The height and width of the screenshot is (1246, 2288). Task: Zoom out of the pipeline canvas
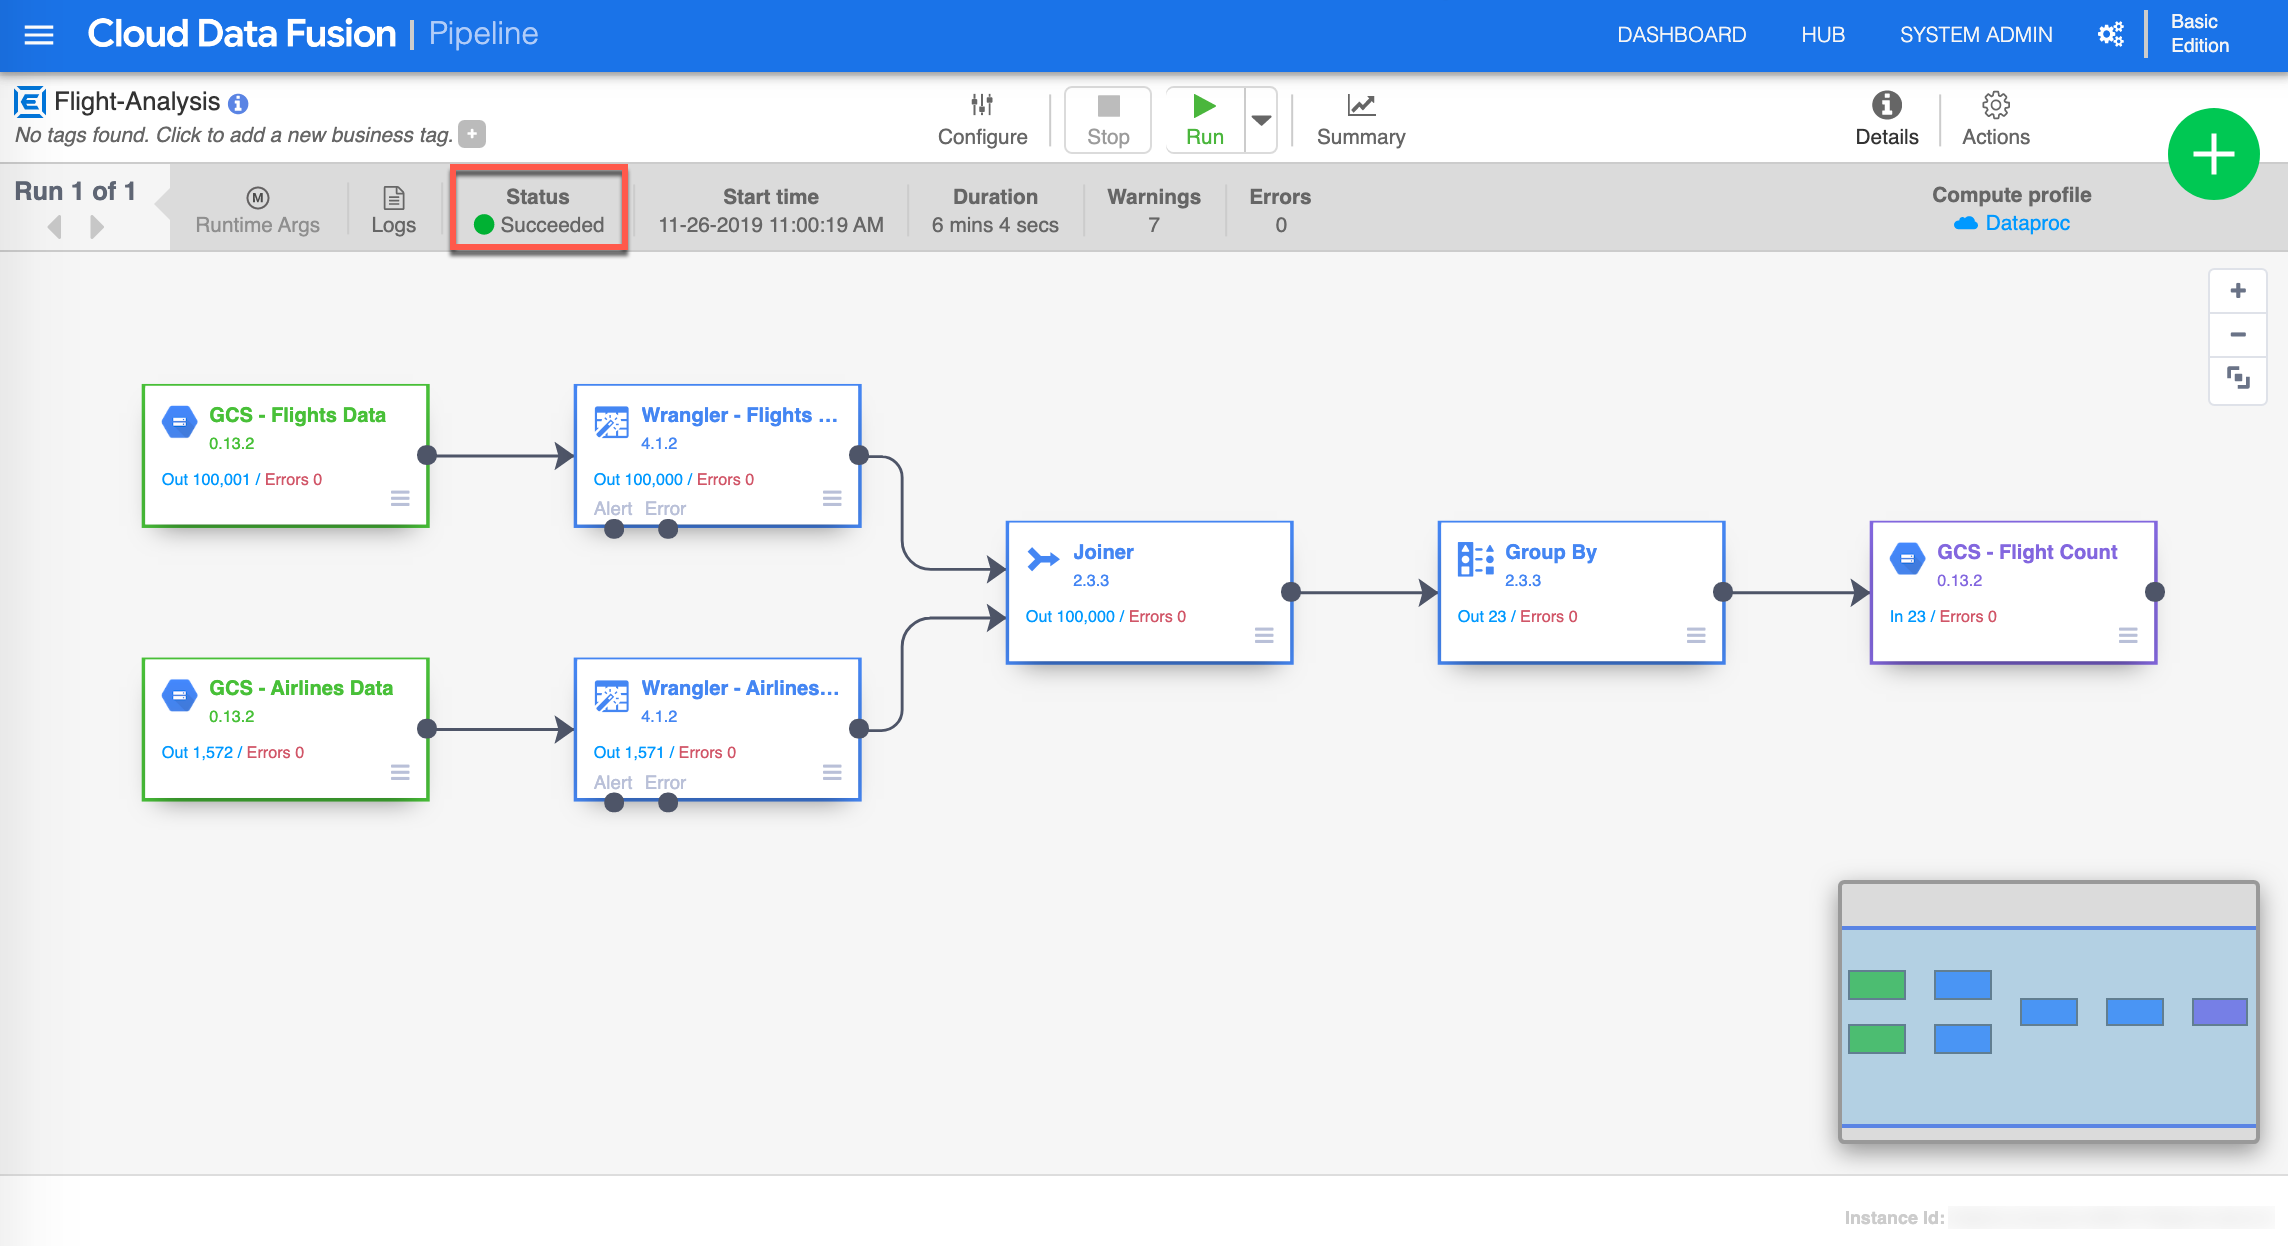coord(2238,335)
